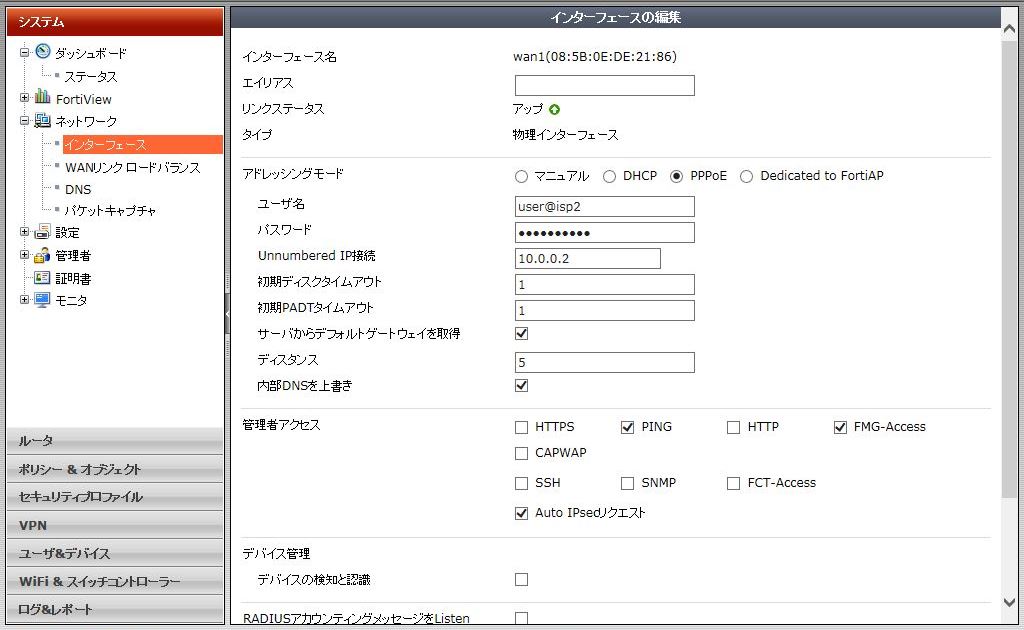This screenshot has width=1024, height=630.
Task: Select the DHCP addressing mode
Action: [x=609, y=177]
